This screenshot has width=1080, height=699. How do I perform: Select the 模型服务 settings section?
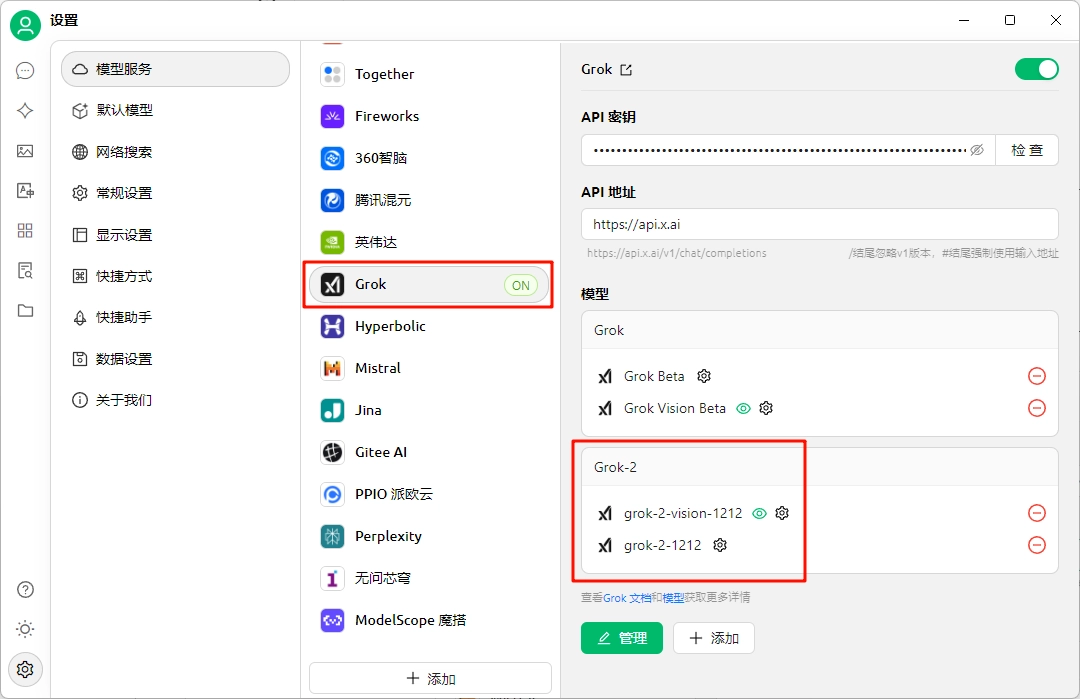coord(176,69)
